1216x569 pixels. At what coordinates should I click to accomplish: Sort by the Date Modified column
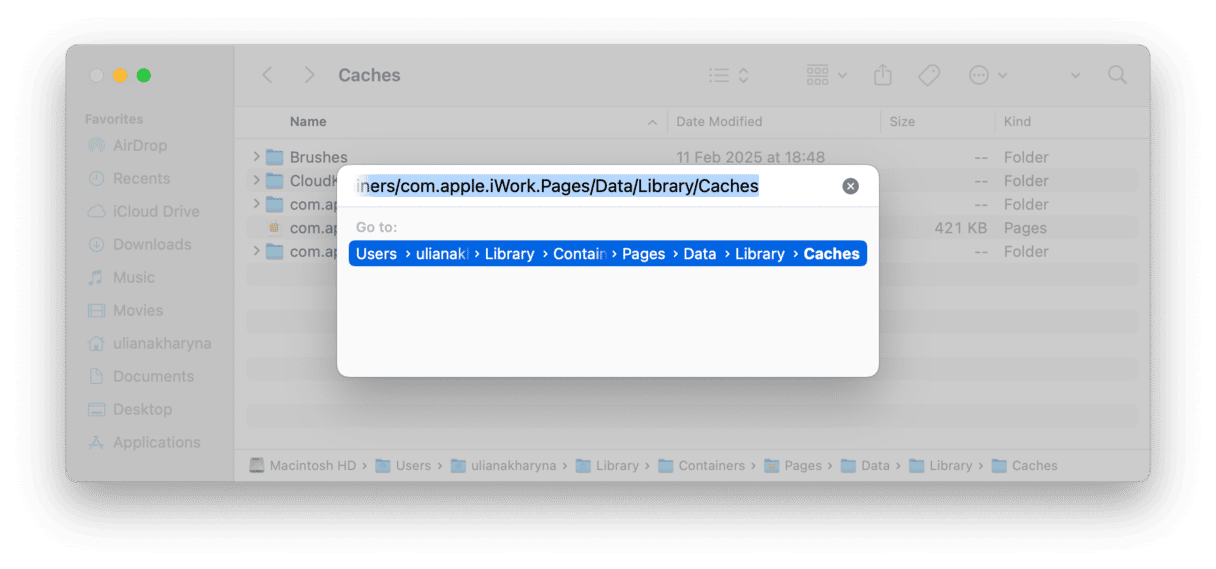click(719, 122)
